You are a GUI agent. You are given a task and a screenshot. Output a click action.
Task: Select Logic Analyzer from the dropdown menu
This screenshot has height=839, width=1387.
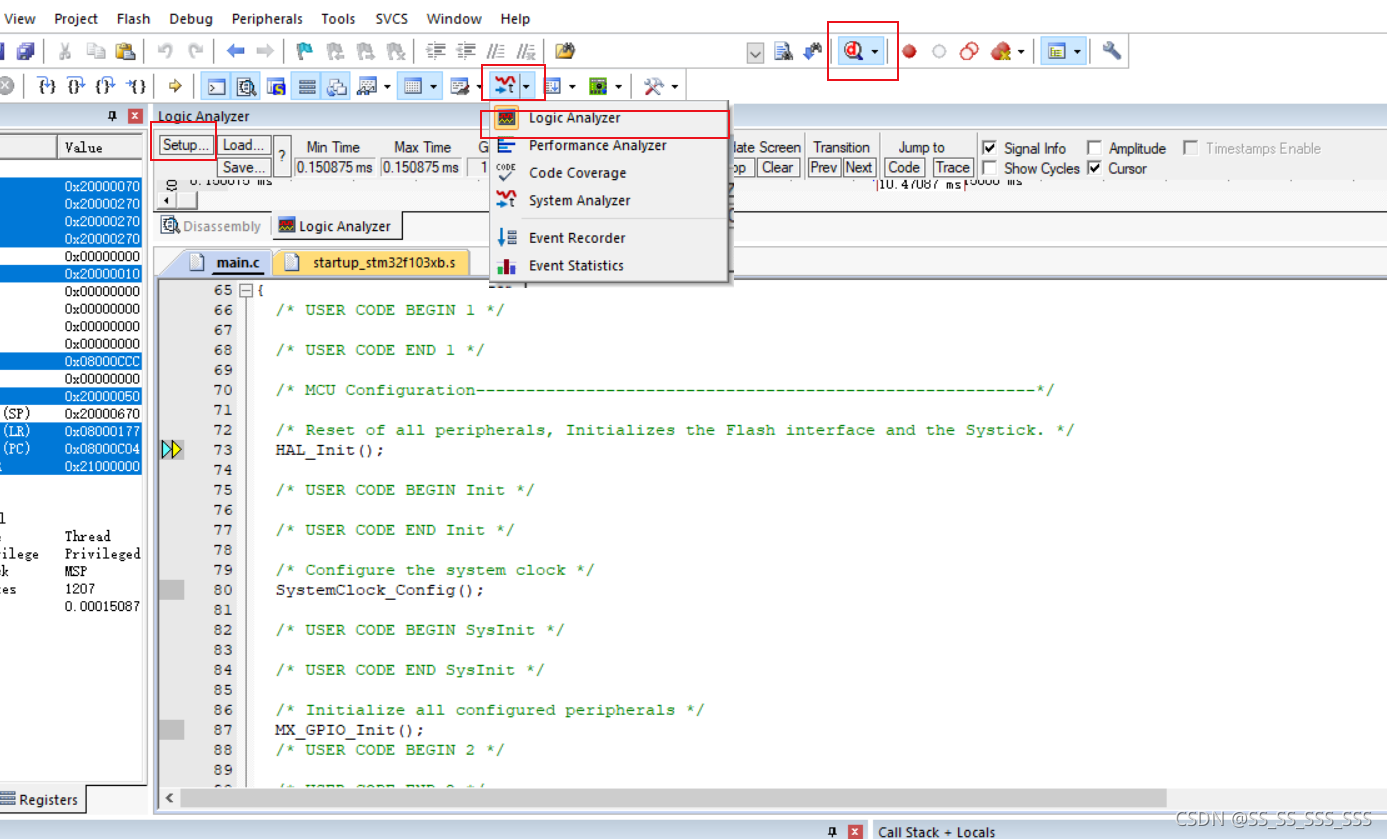click(608, 118)
